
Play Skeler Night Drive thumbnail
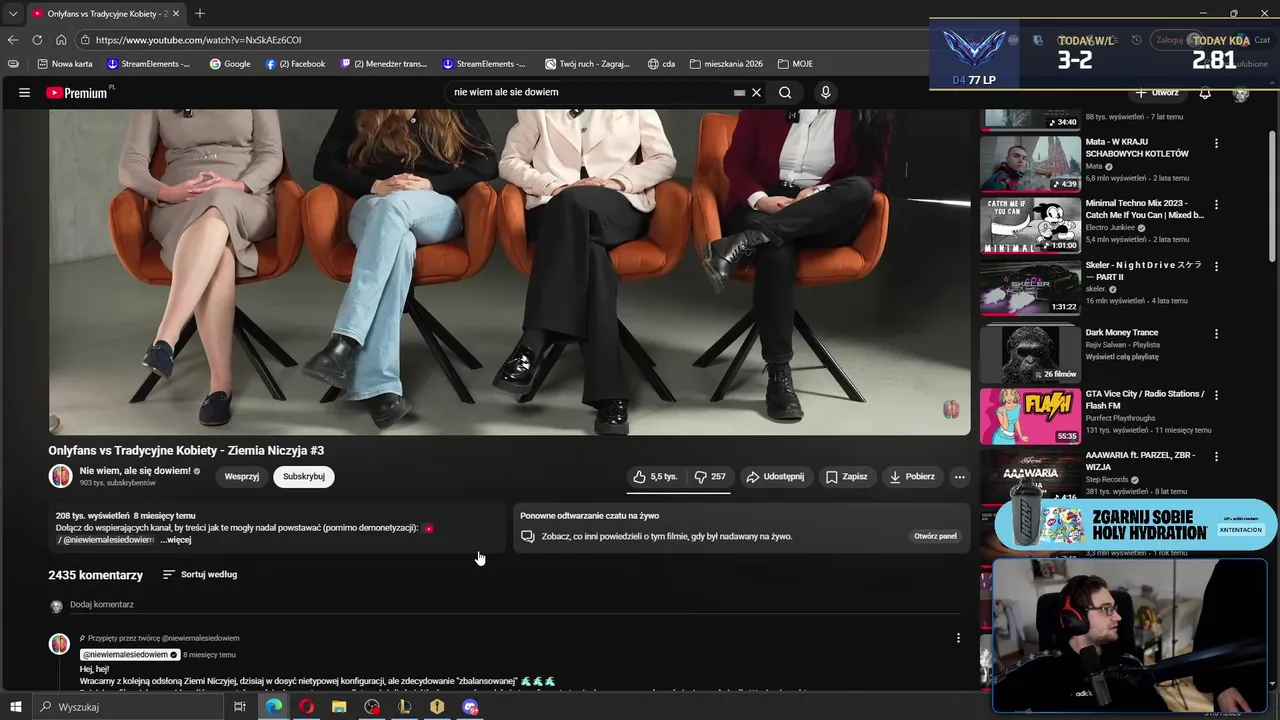[1030, 287]
